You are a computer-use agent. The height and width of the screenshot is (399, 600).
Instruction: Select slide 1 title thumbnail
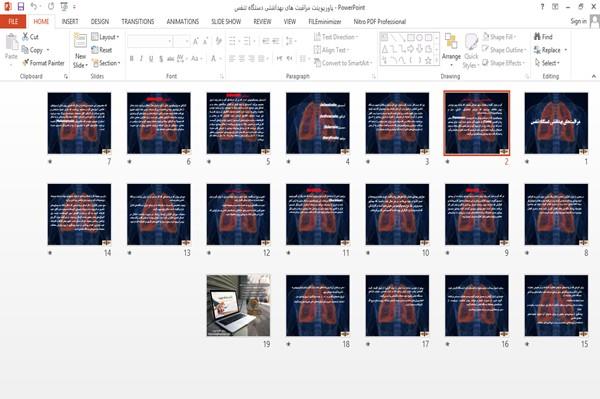(556, 123)
